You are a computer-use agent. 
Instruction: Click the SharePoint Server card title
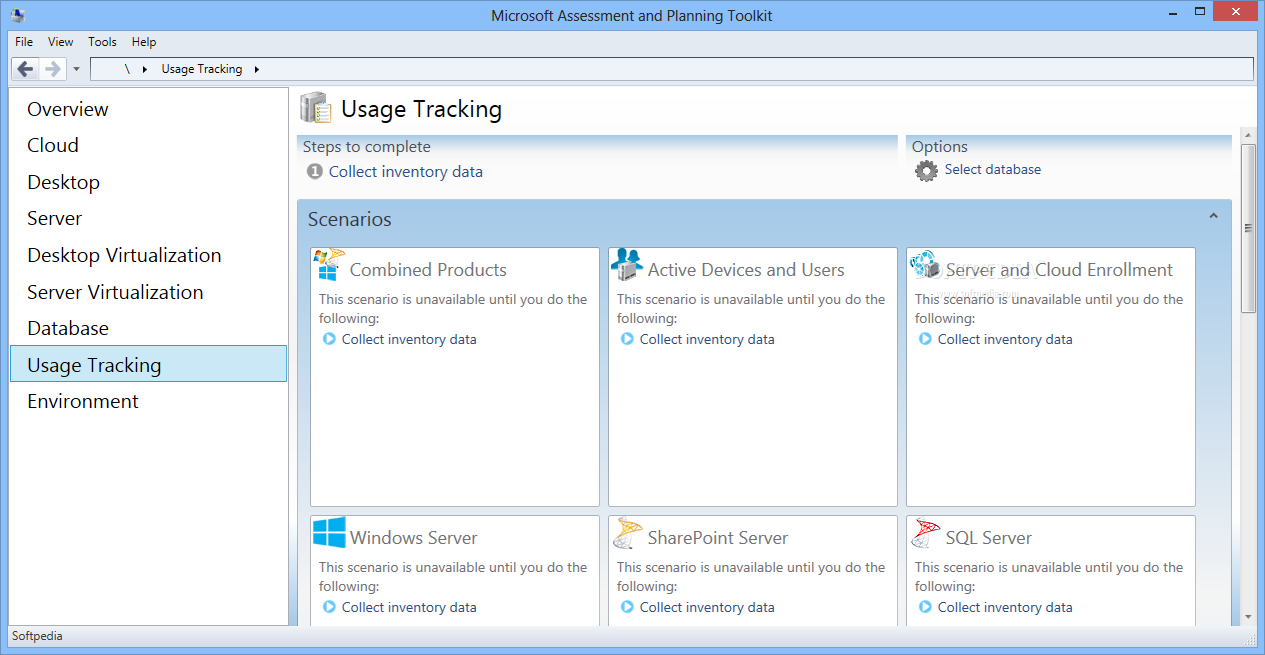[718, 538]
